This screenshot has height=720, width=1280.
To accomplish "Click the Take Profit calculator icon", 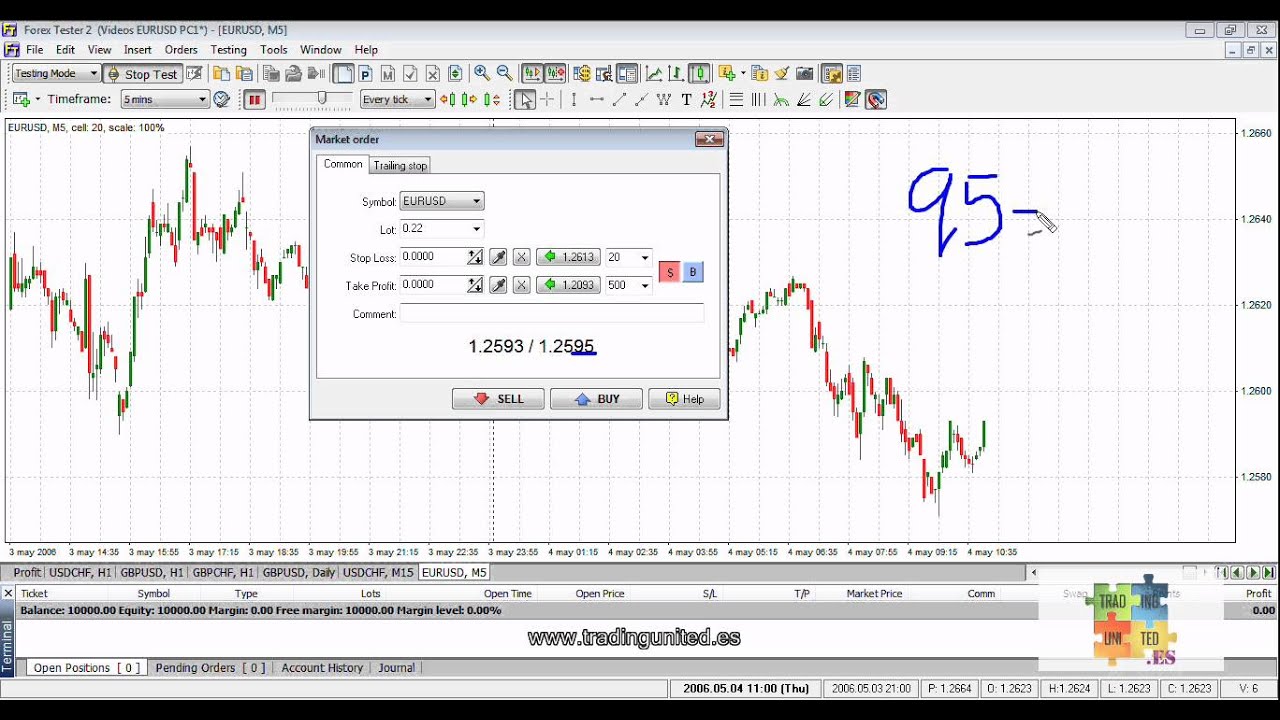I will pyautogui.click(x=475, y=285).
